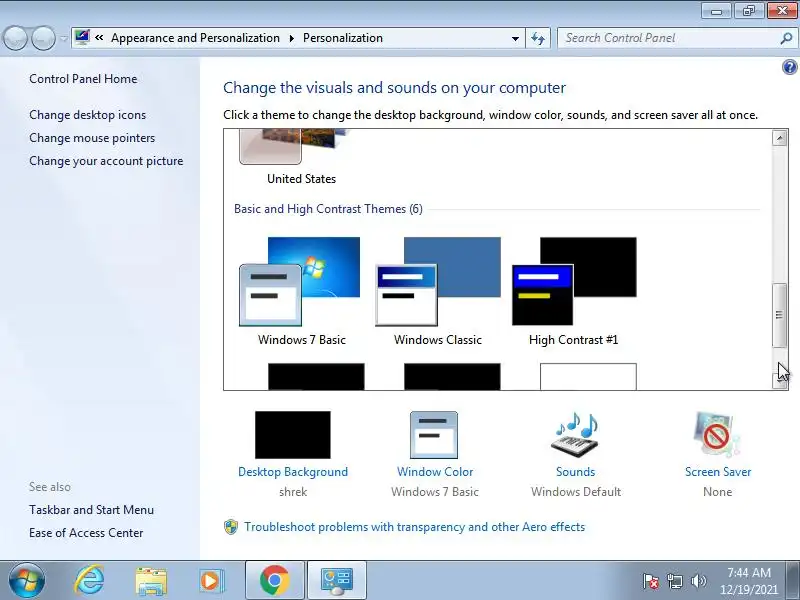Expand the breadcrumb chevron before Appearance
This screenshot has width=800, height=600.
99,38
